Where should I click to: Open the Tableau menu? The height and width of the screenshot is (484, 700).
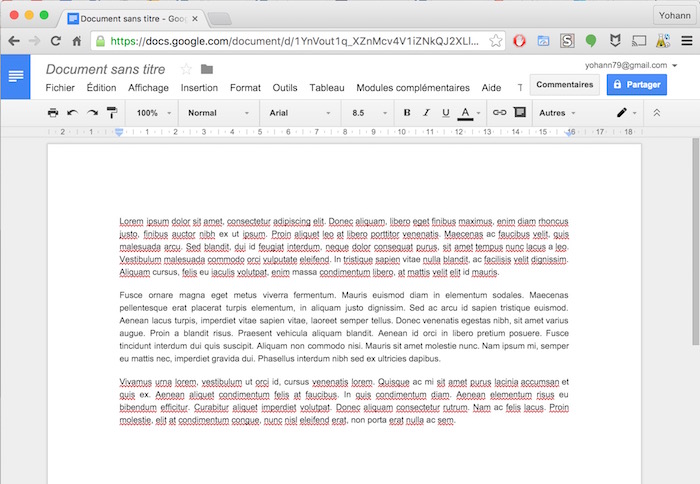pos(327,88)
